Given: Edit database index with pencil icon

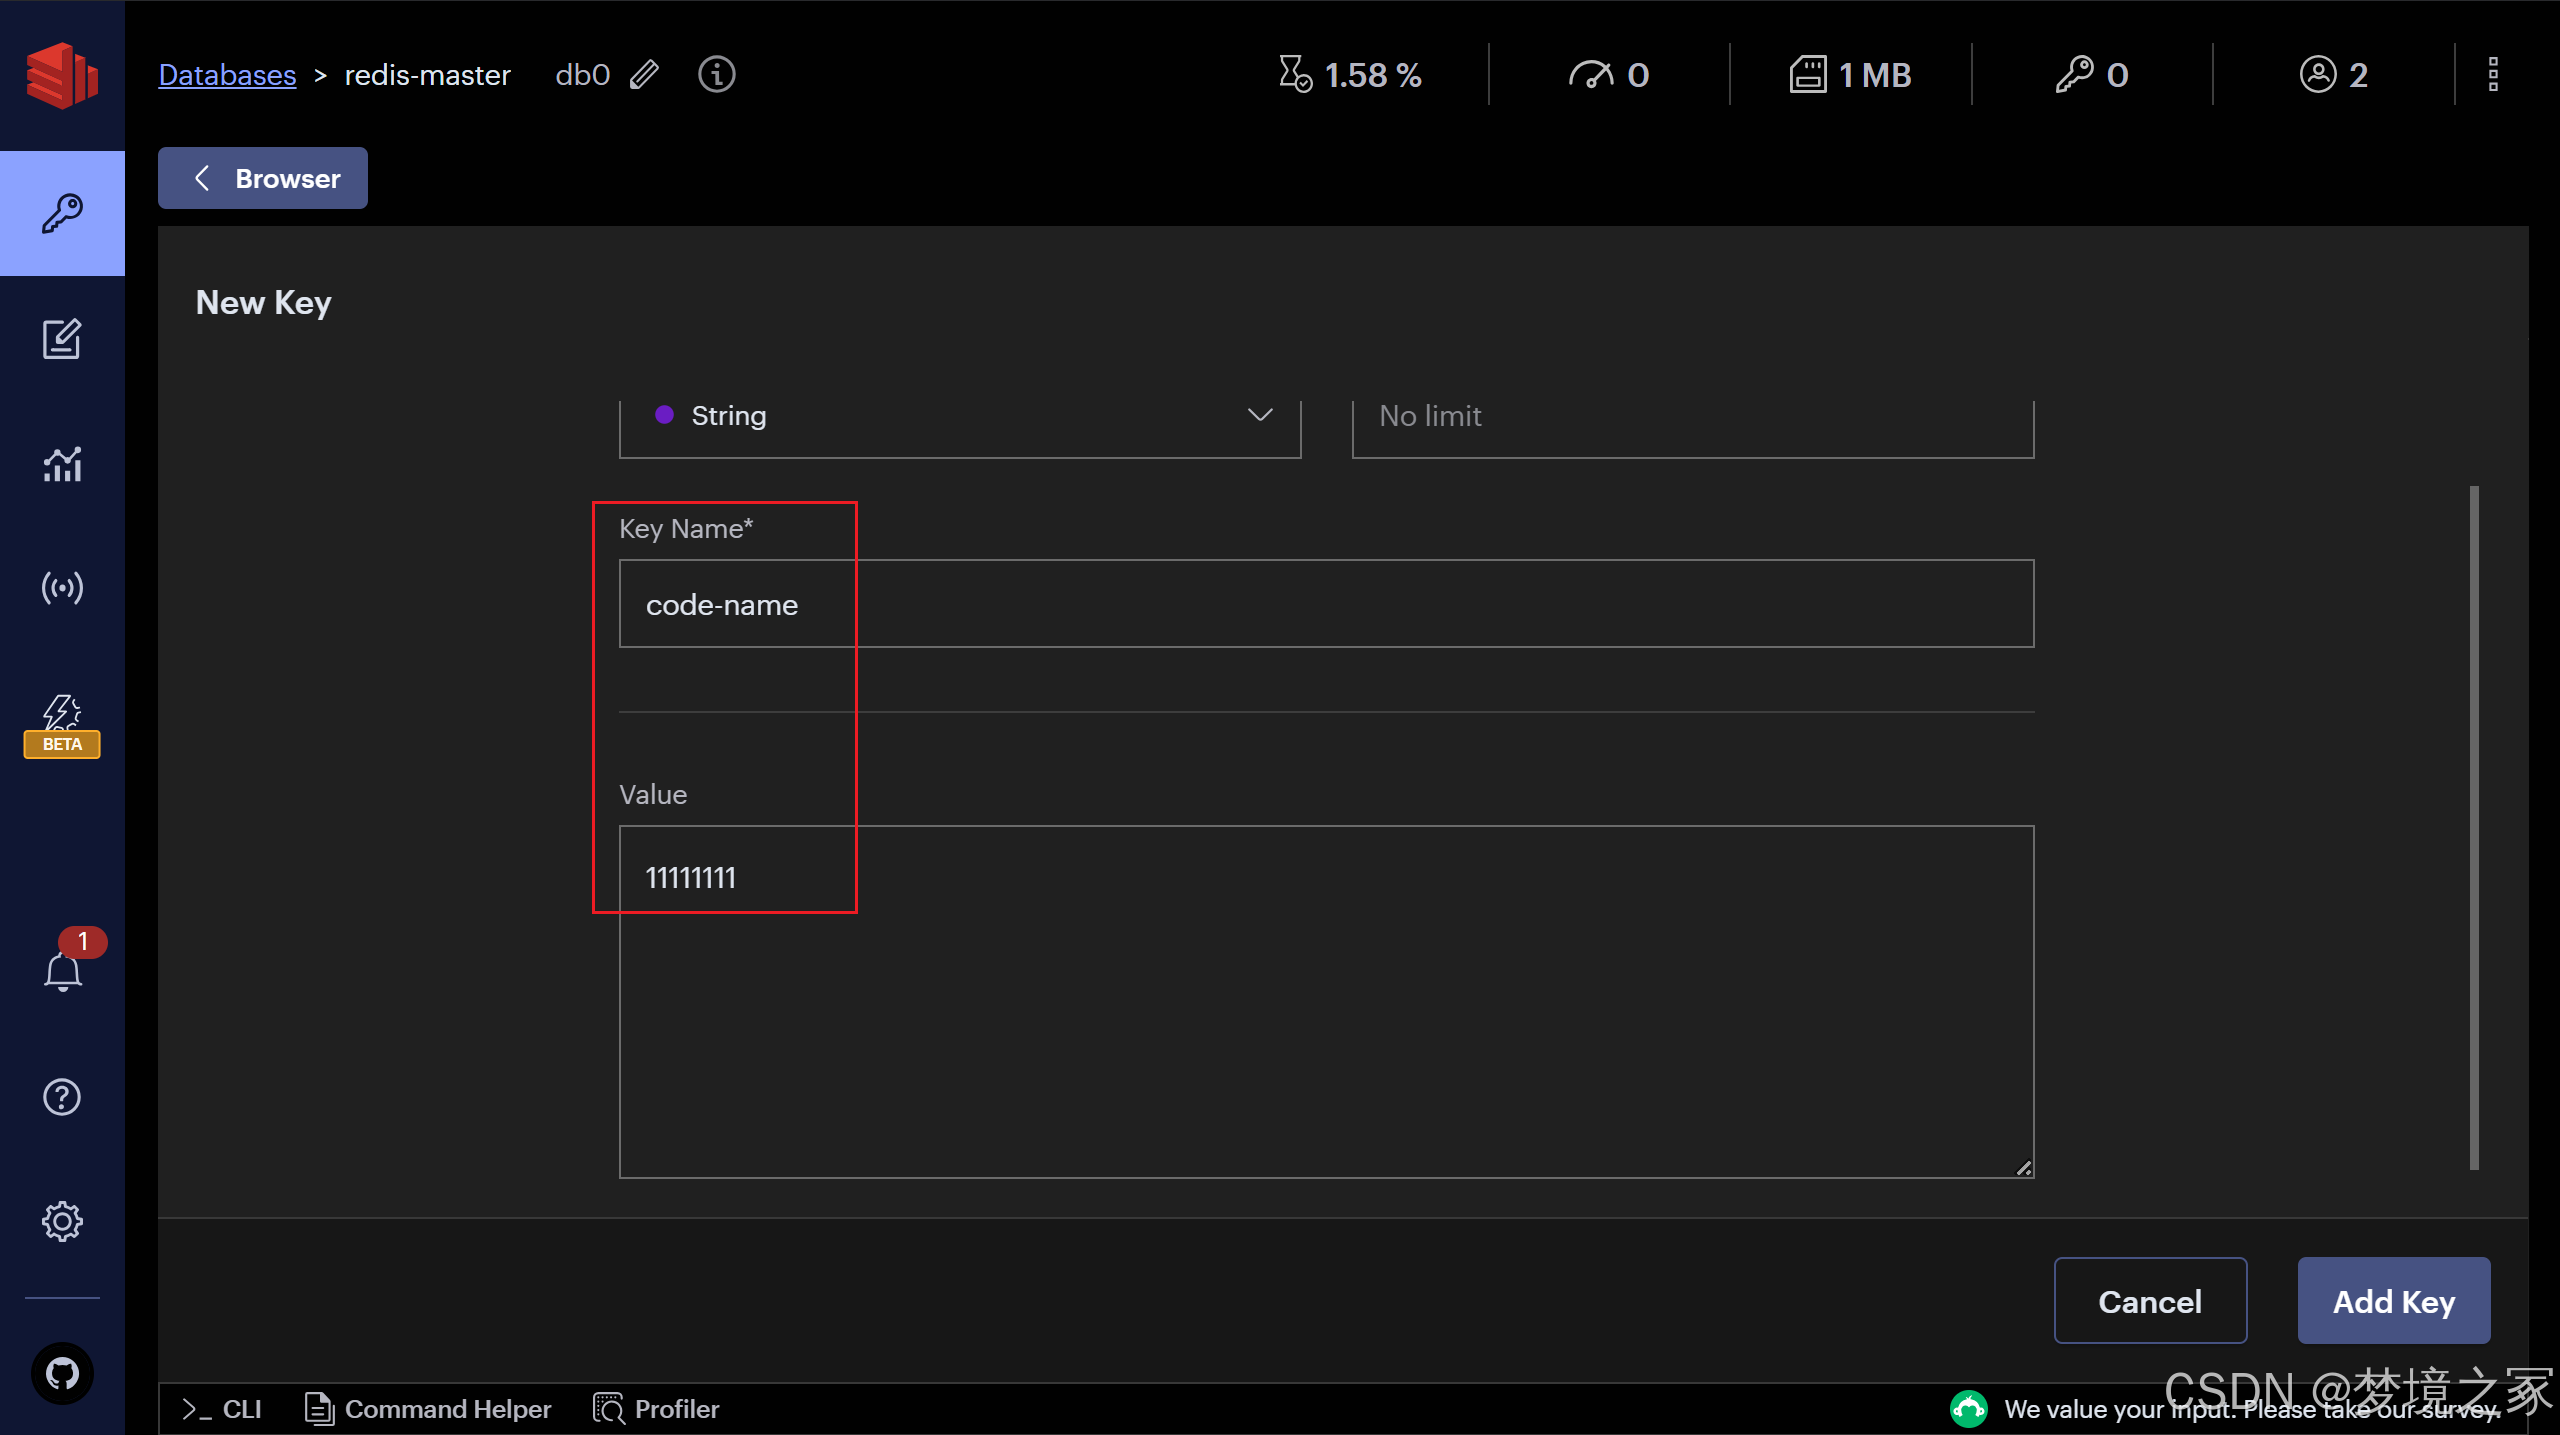Looking at the screenshot, I should (644, 75).
